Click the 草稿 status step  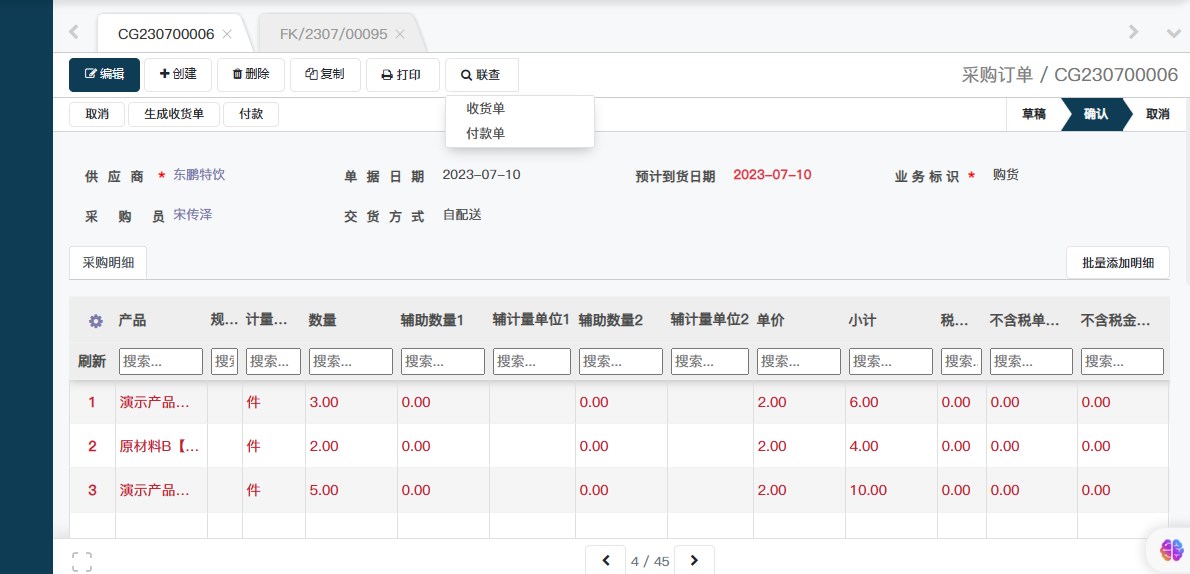coord(1033,114)
